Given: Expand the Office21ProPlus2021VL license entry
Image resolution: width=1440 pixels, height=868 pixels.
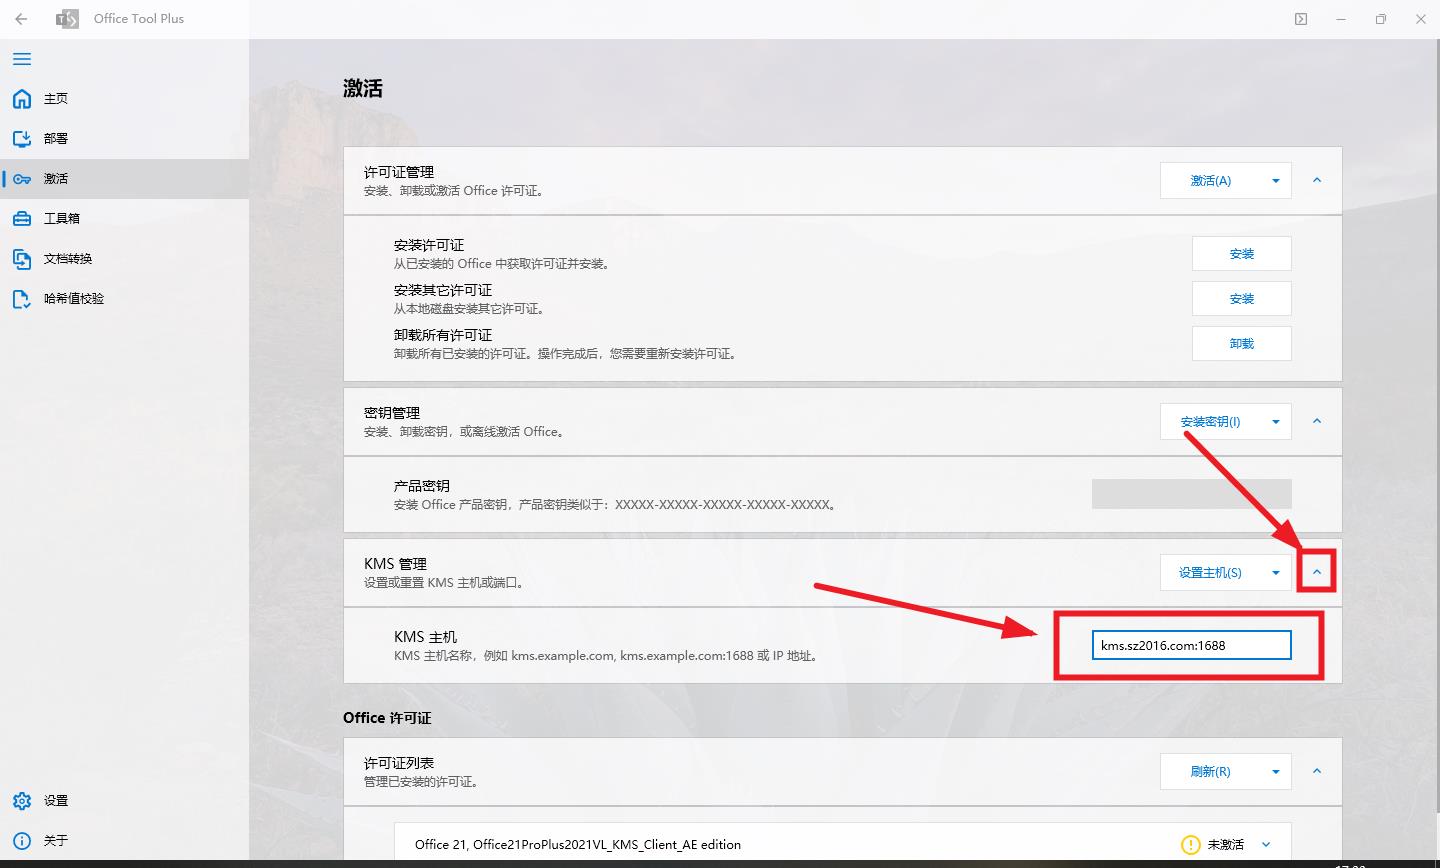Looking at the screenshot, I should click(x=1266, y=844).
